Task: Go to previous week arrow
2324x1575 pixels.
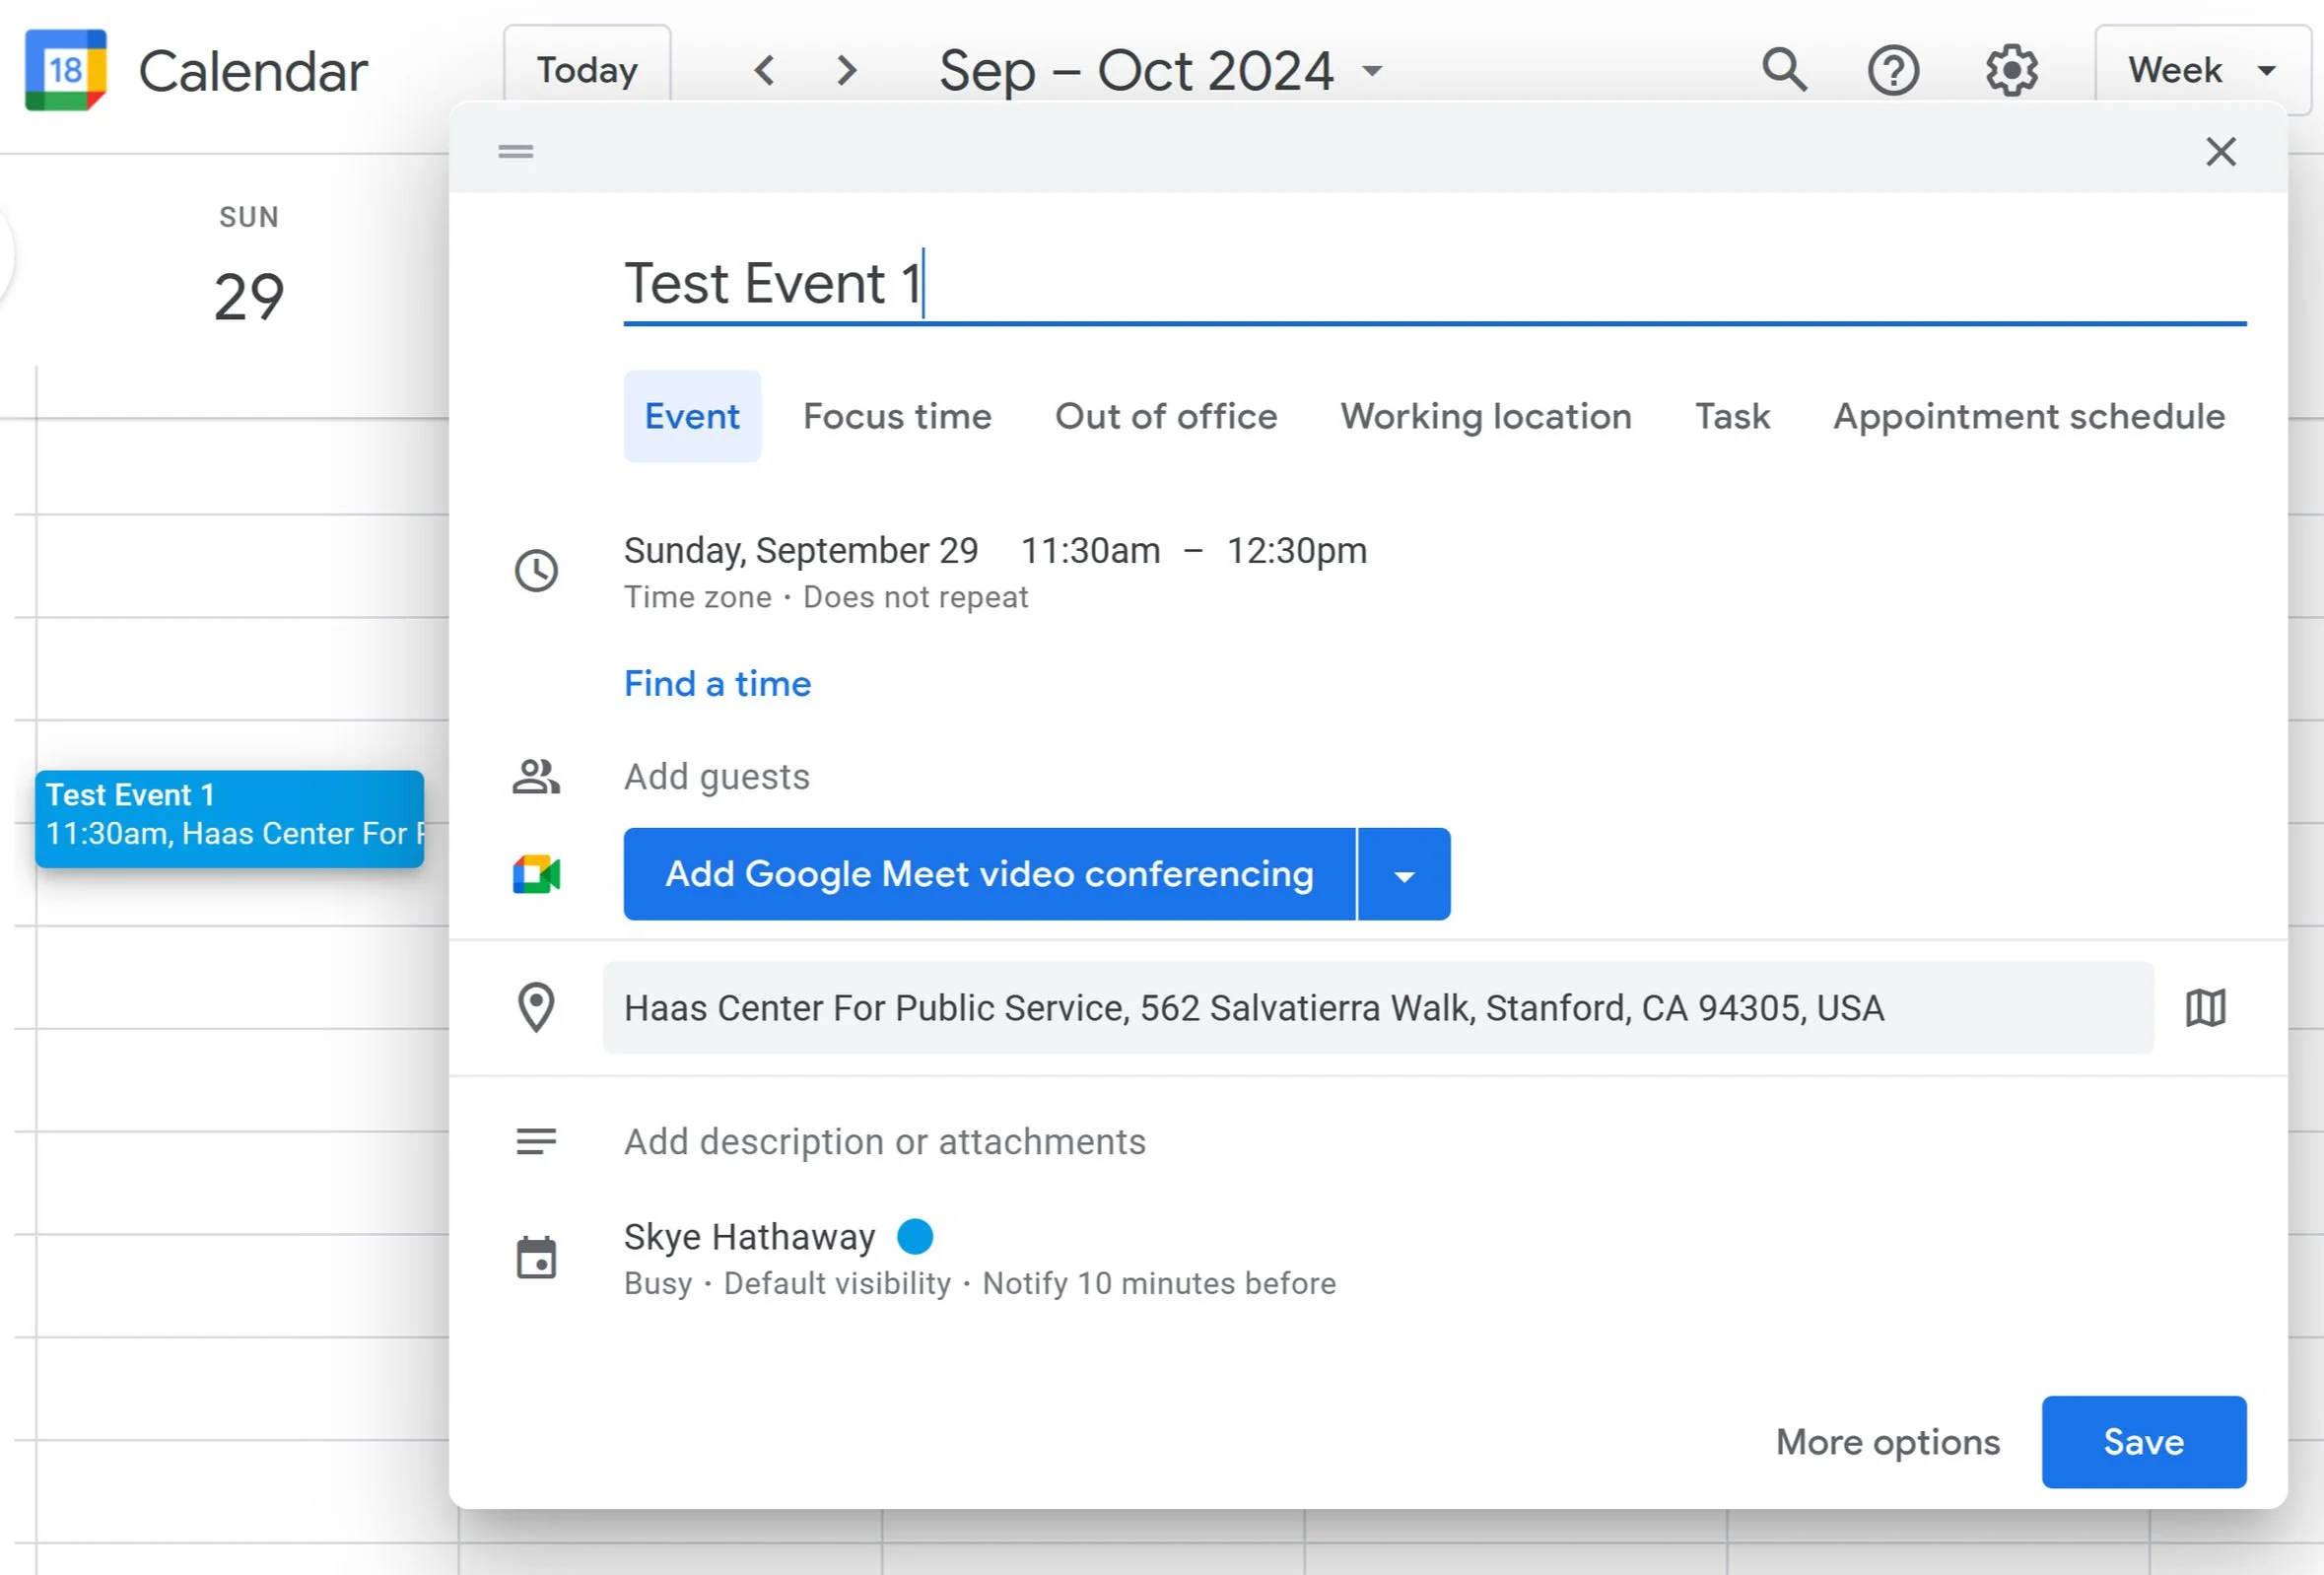Action: tap(765, 70)
